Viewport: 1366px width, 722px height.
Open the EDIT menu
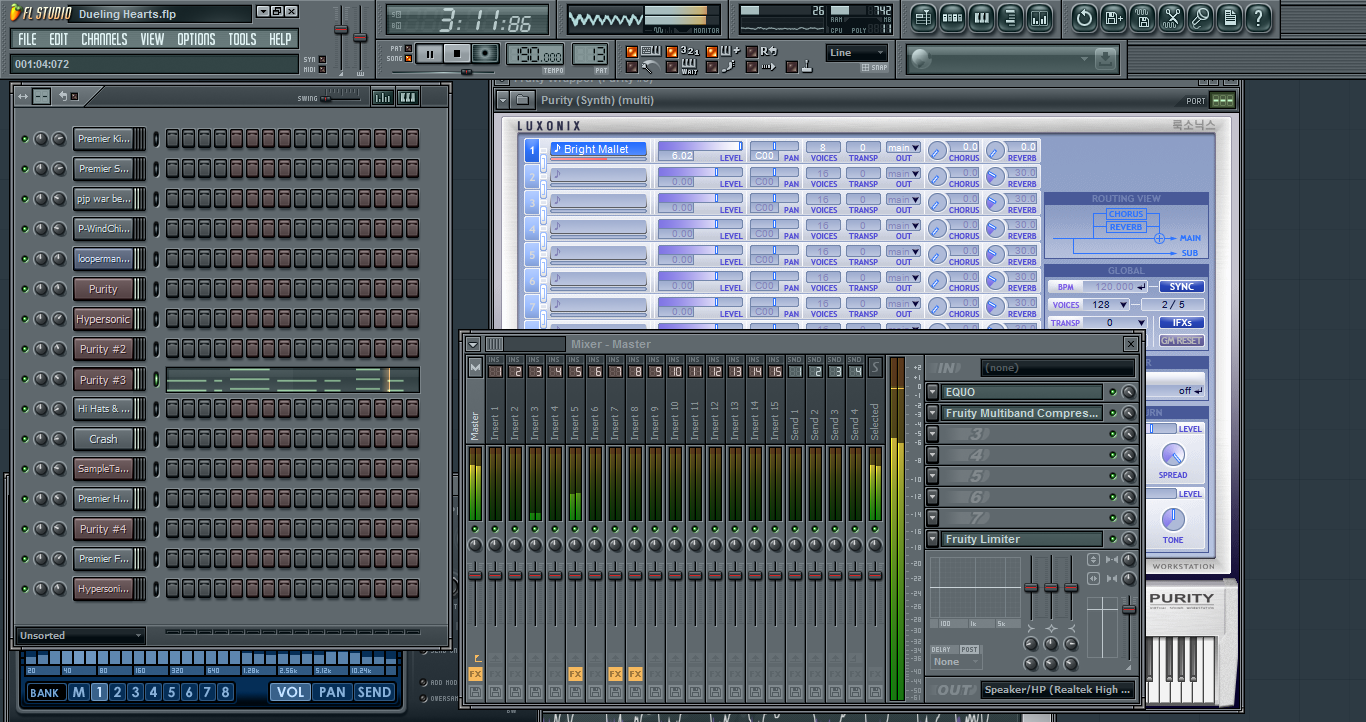59,39
